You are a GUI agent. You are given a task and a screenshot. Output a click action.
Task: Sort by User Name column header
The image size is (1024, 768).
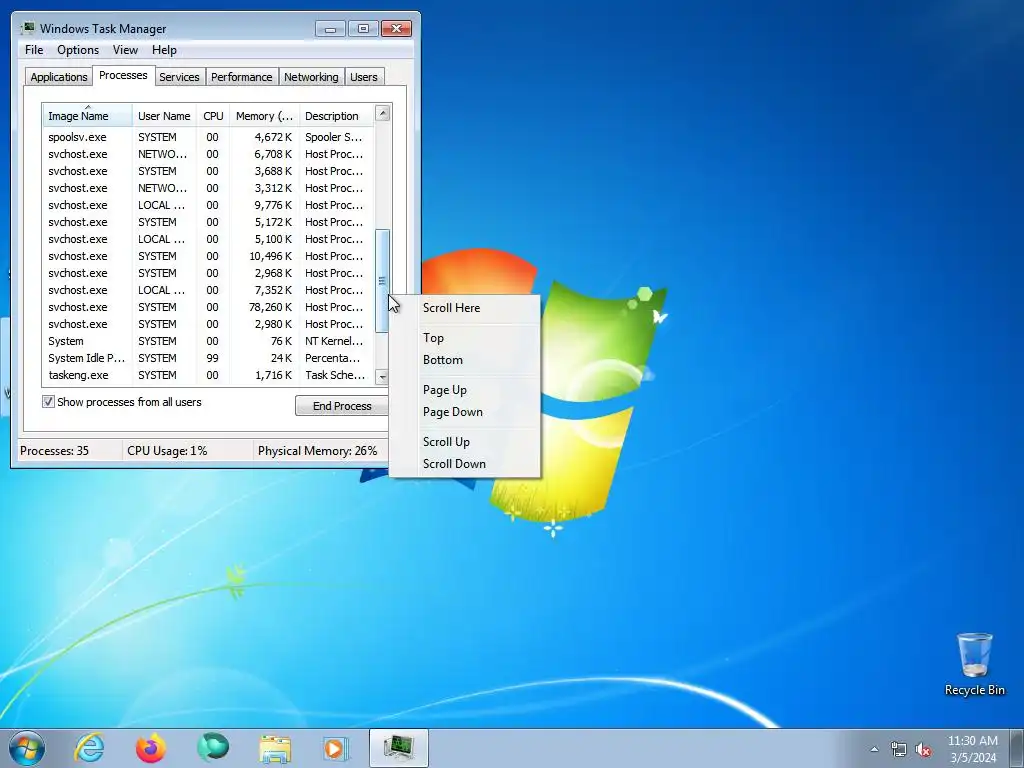point(164,116)
